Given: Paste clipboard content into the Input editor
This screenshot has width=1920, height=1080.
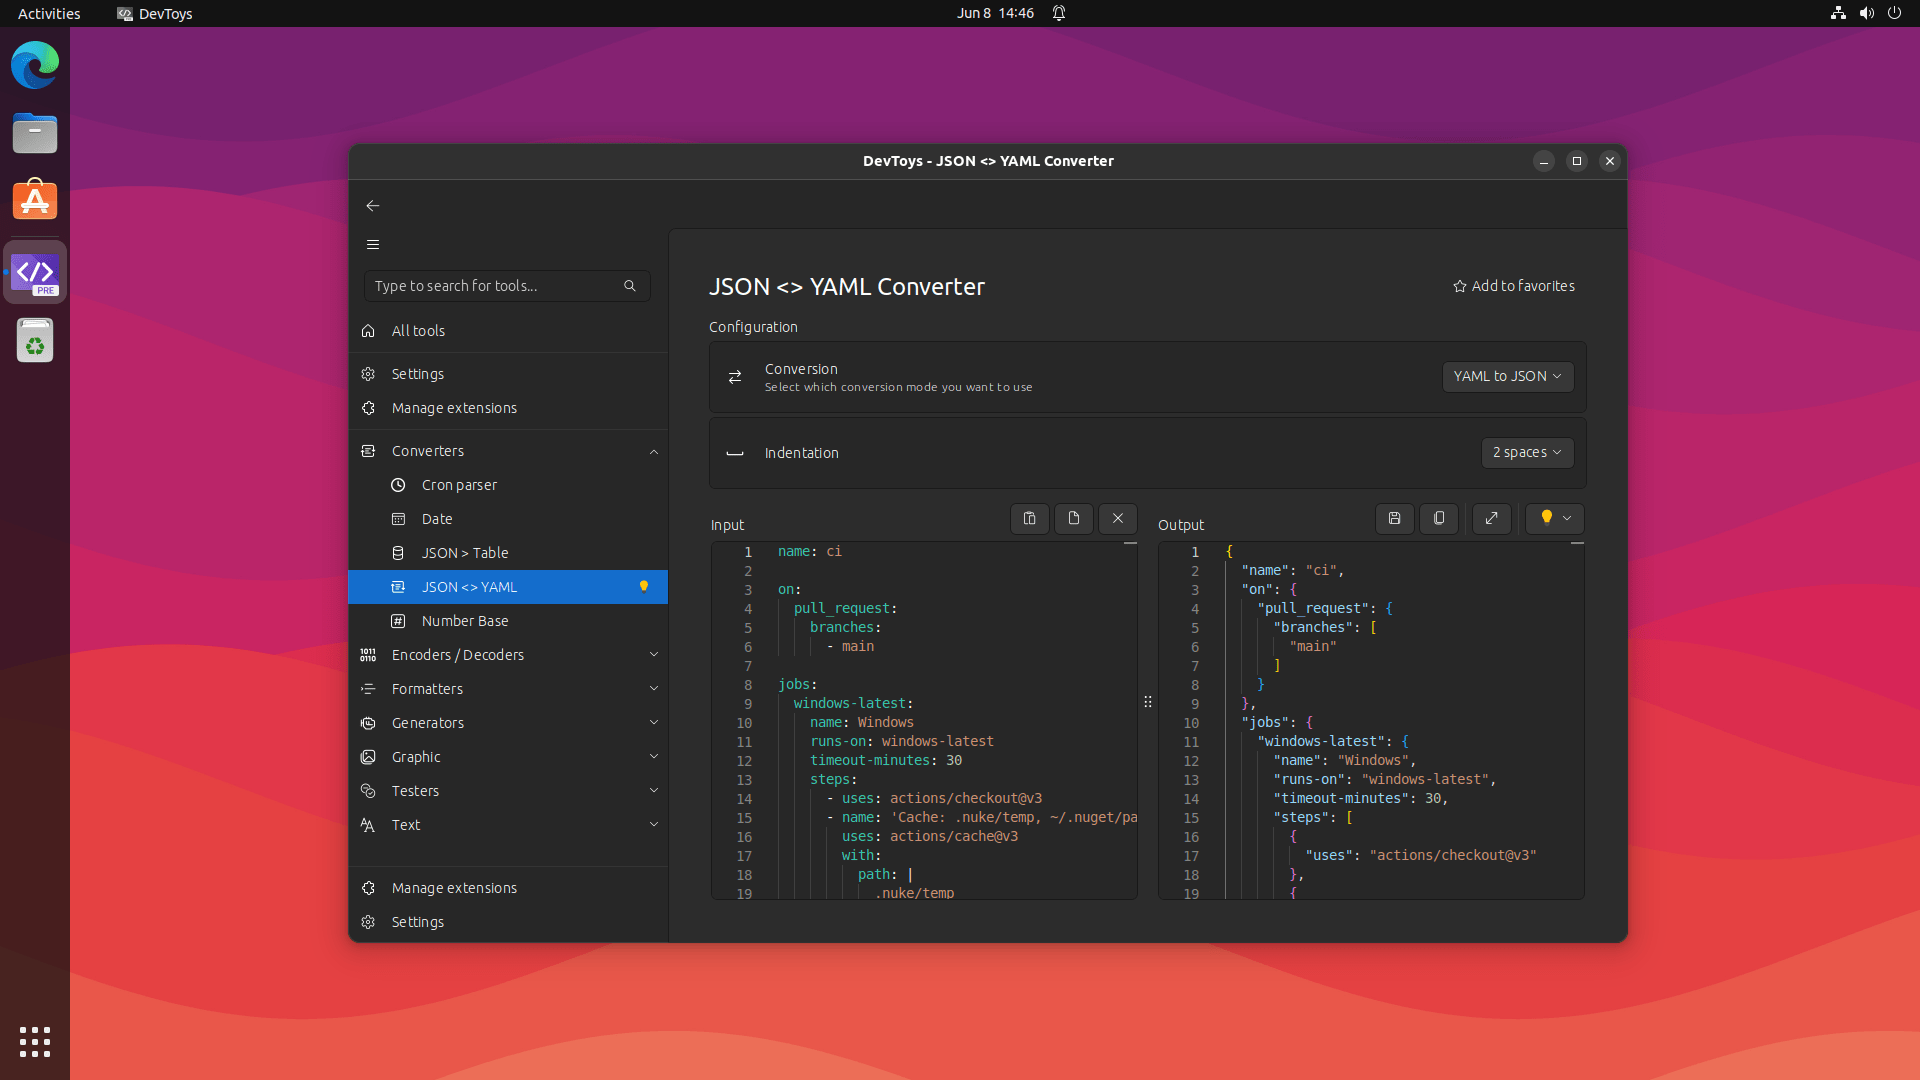Looking at the screenshot, I should [1029, 518].
